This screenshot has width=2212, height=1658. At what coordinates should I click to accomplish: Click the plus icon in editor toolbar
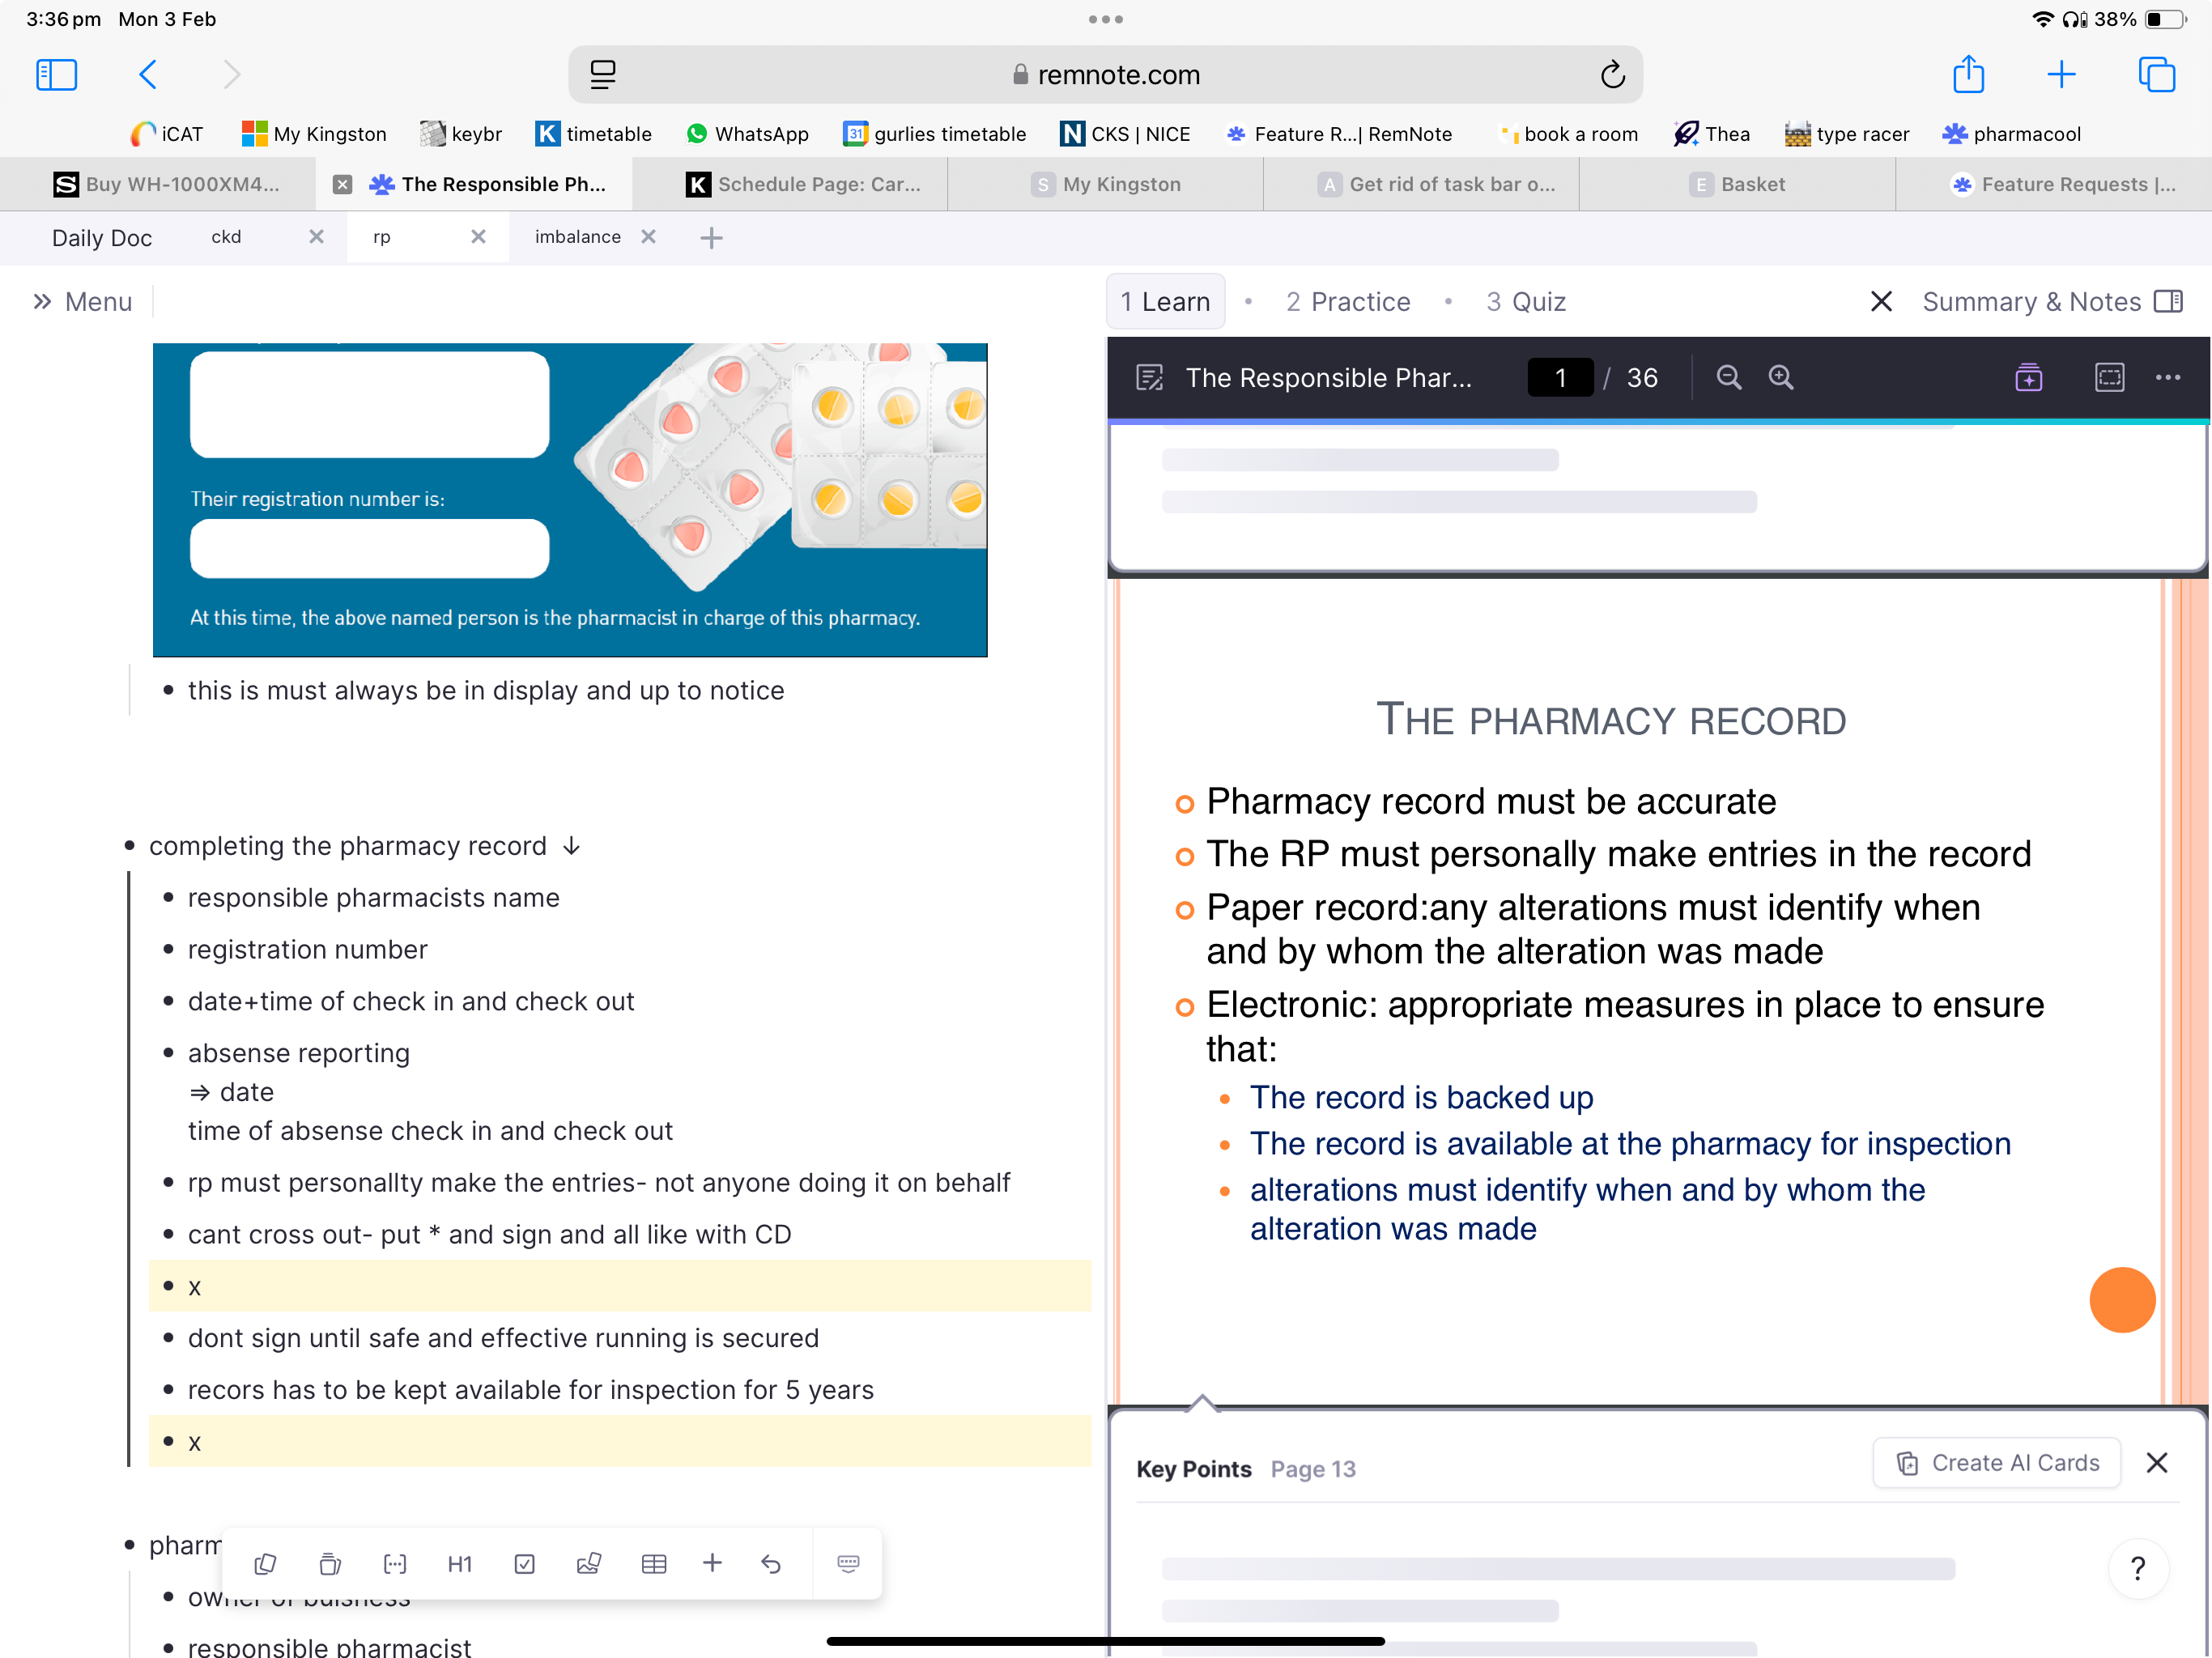click(712, 1562)
